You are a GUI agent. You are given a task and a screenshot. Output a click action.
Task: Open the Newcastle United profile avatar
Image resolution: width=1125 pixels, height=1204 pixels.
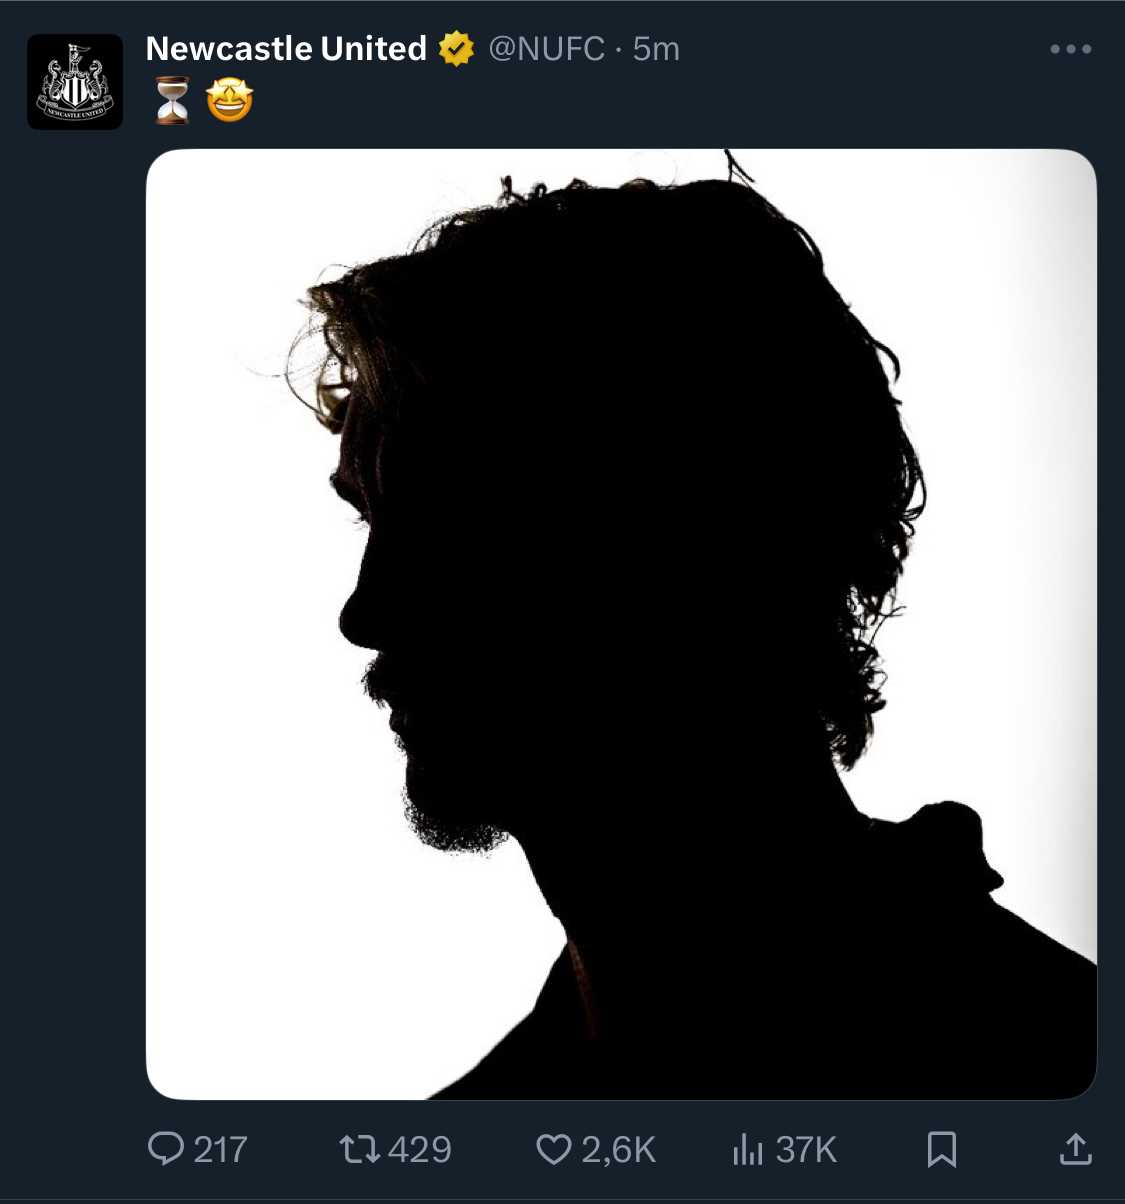(75, 82)
